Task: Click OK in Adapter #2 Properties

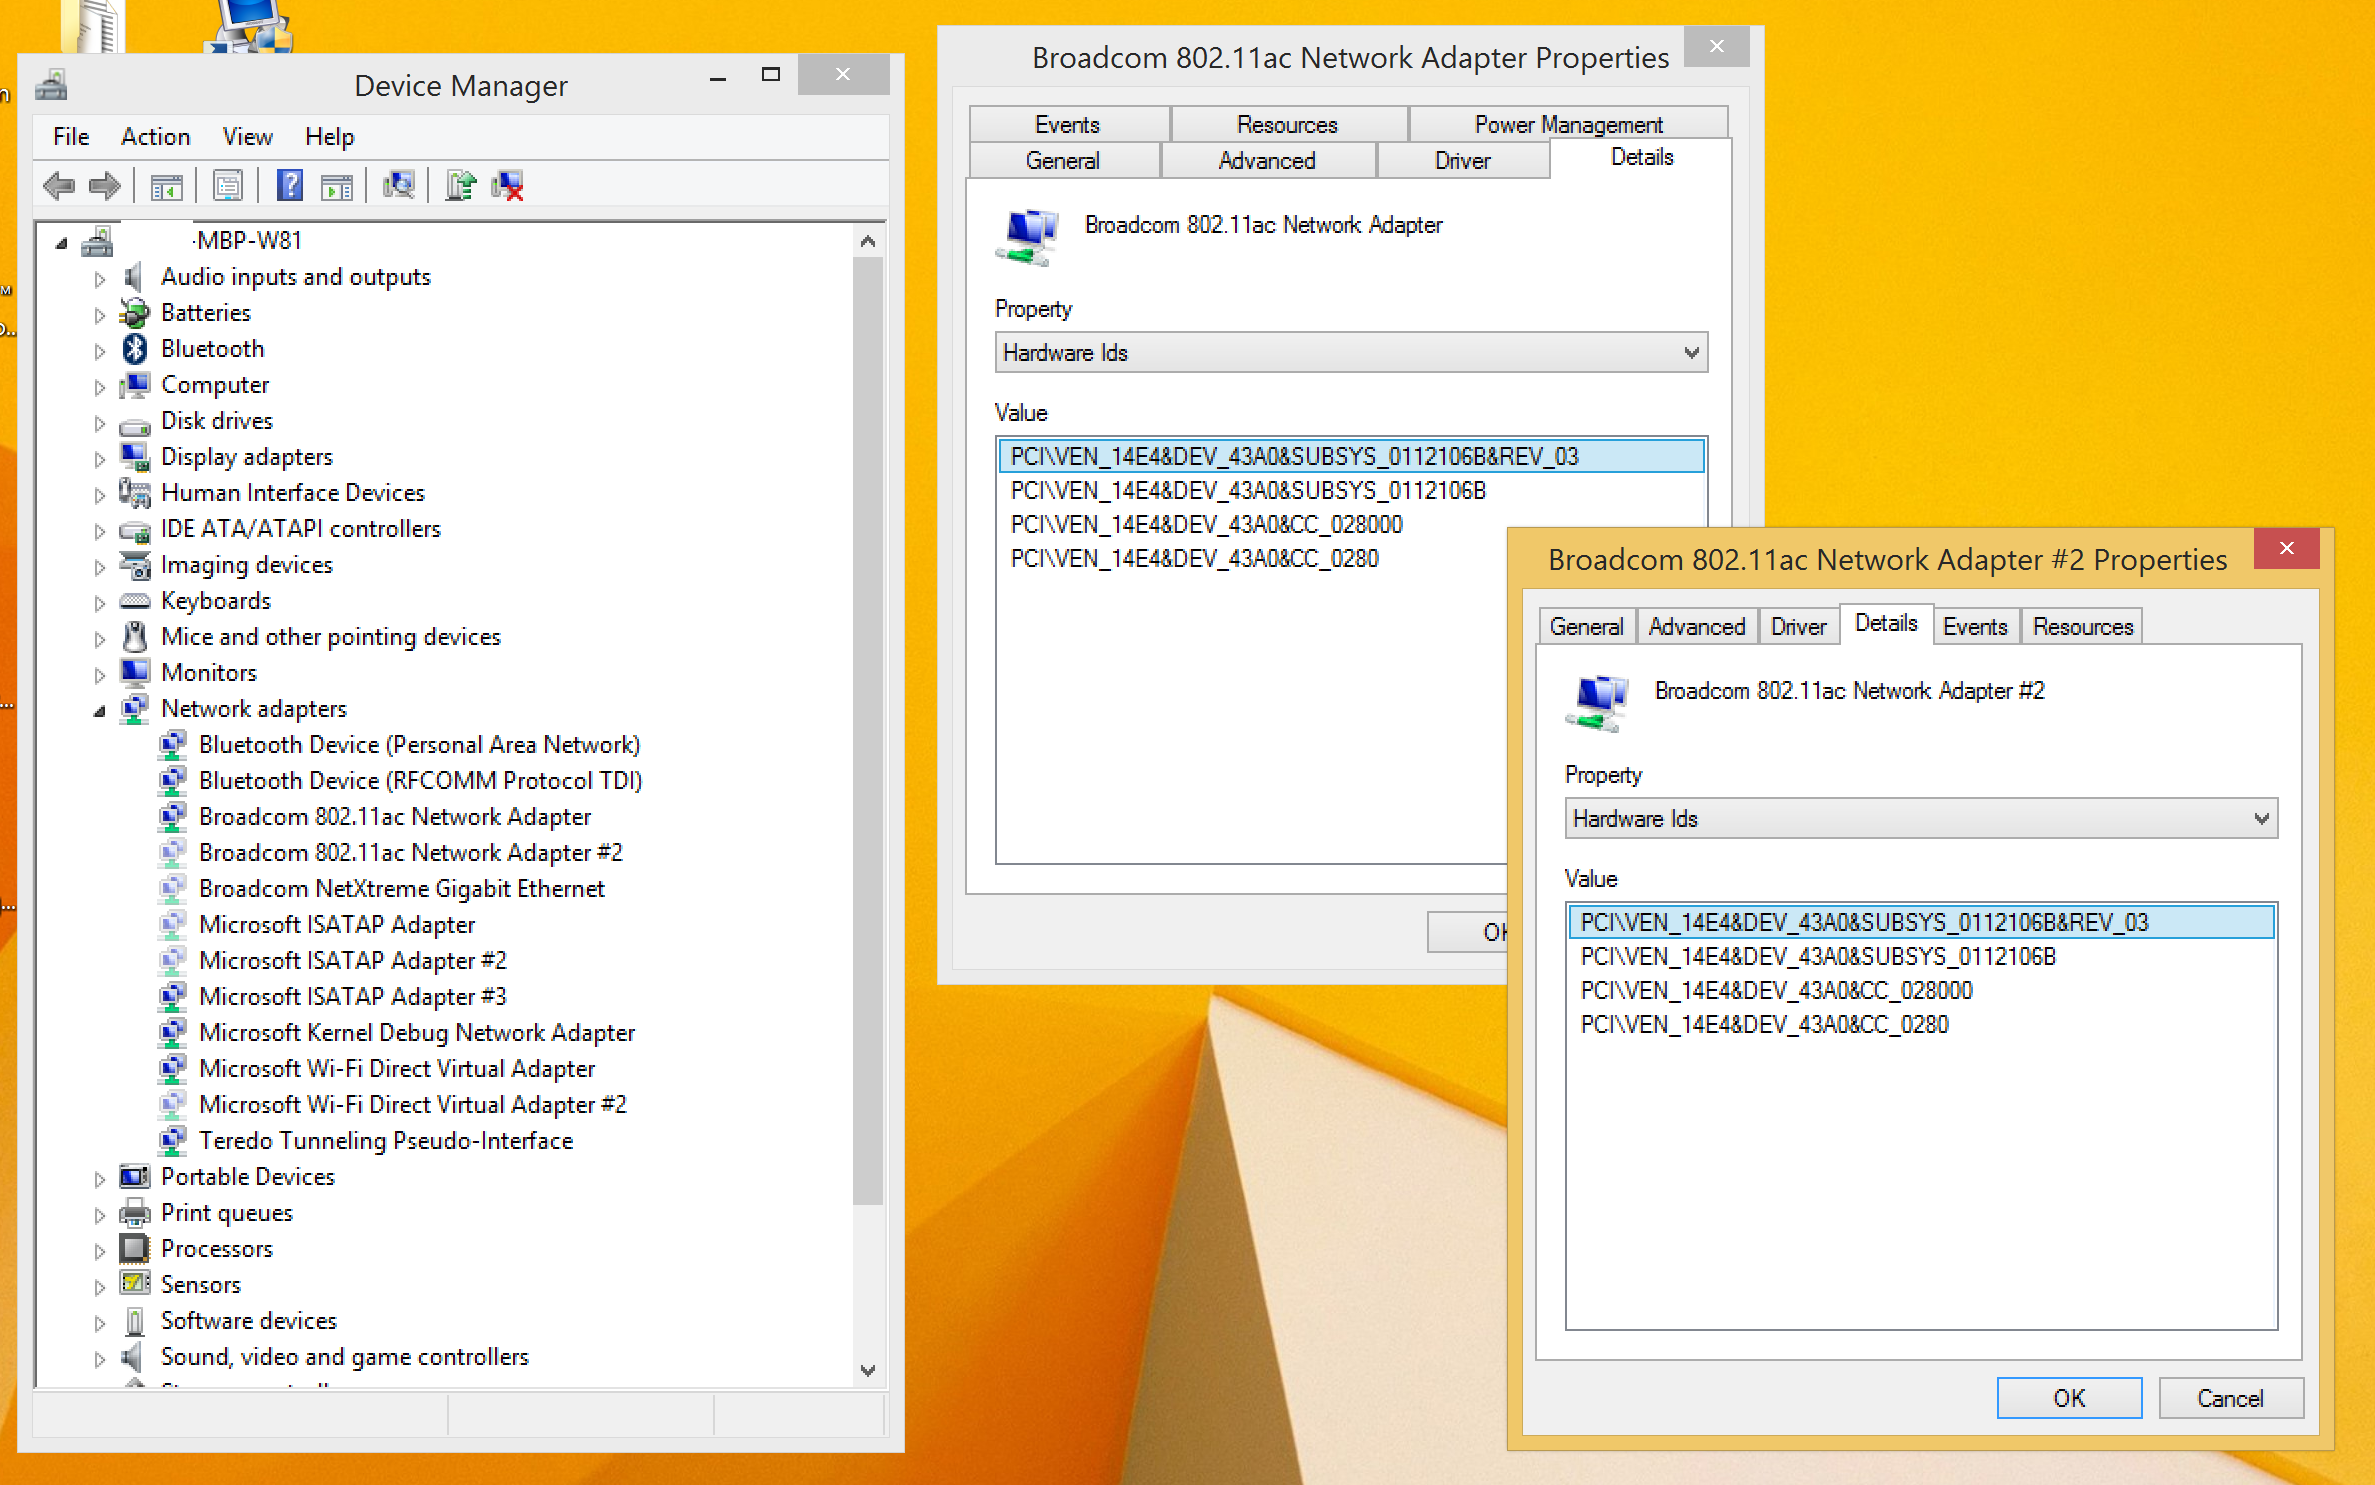Action: [x=2068, y=1398]
